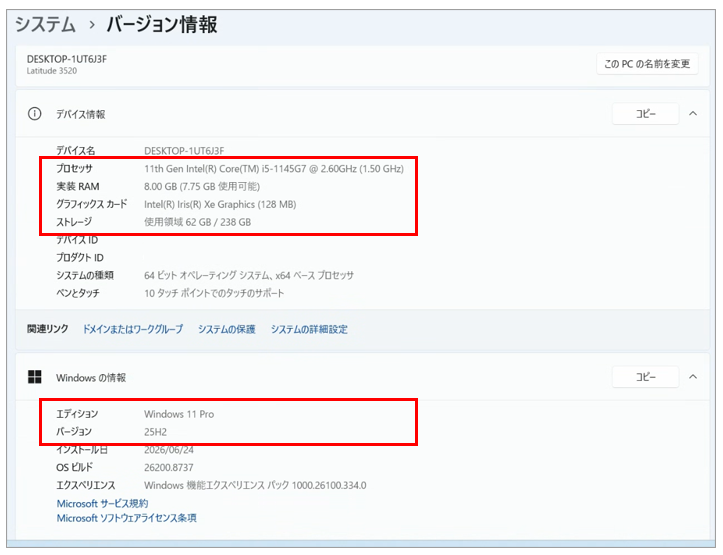The width and height of the screenshot is (723, 555).
Task: Collapse the デバイス情報 section chevron
Action: pos(693,114)
